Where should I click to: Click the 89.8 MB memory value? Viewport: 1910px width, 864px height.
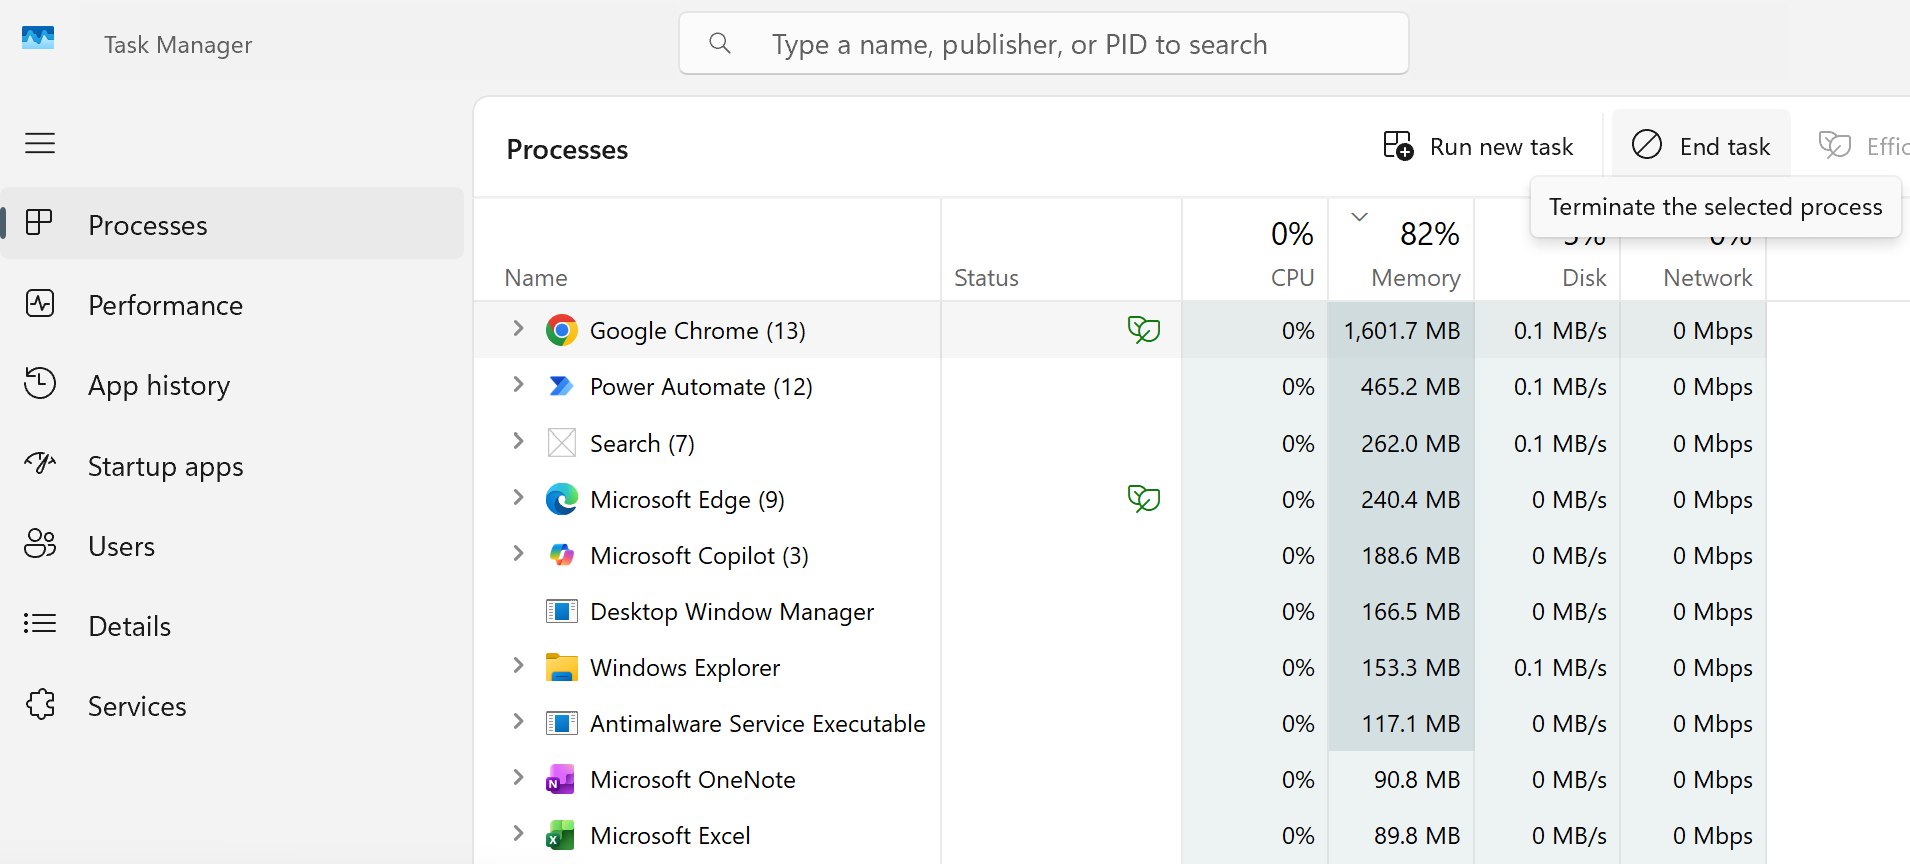click(1417, 835)
